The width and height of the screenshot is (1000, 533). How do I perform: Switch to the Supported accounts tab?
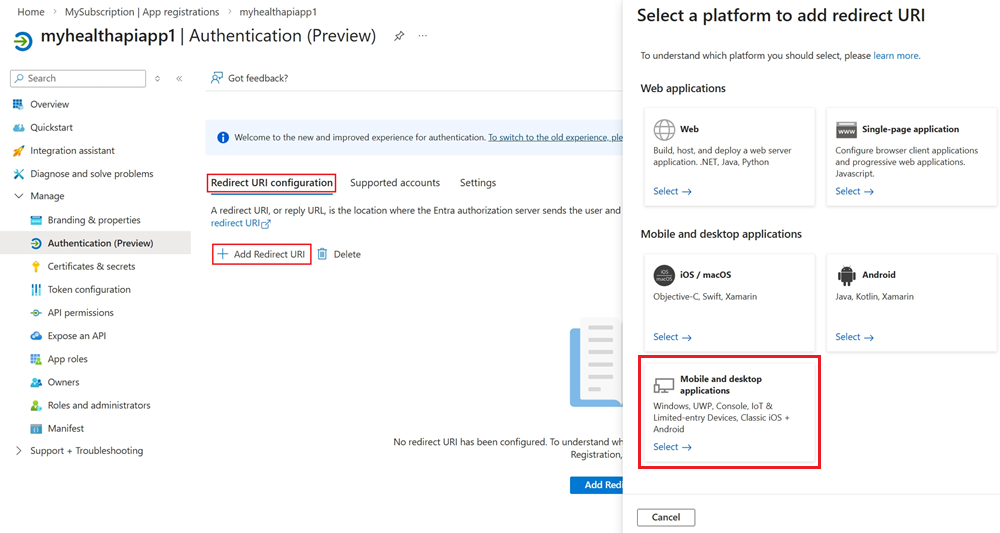(x=395, y=183)
